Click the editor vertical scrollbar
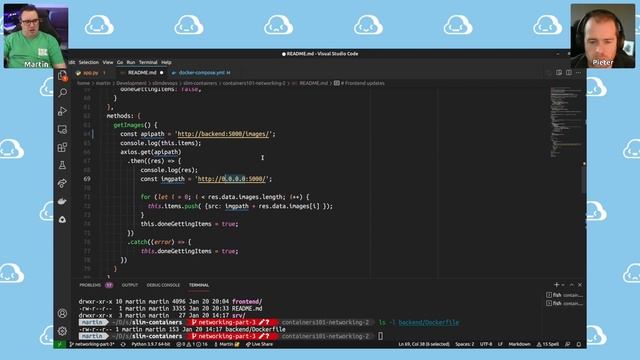640x360 pixels. [x=584, y=180]
